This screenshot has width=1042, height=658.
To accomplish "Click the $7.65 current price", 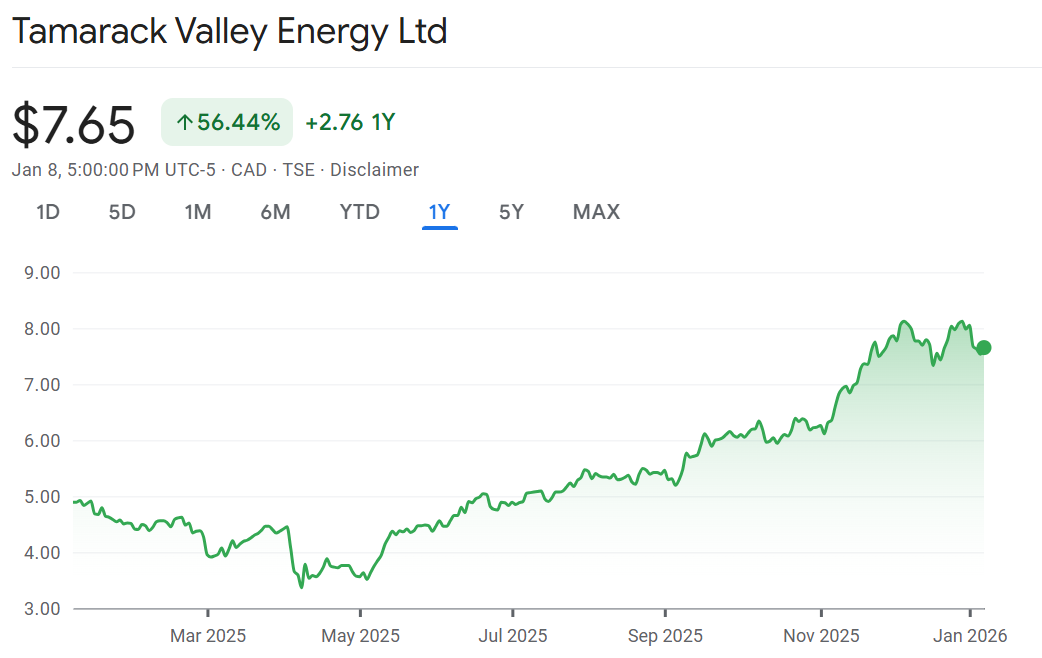I will point(74,125).
